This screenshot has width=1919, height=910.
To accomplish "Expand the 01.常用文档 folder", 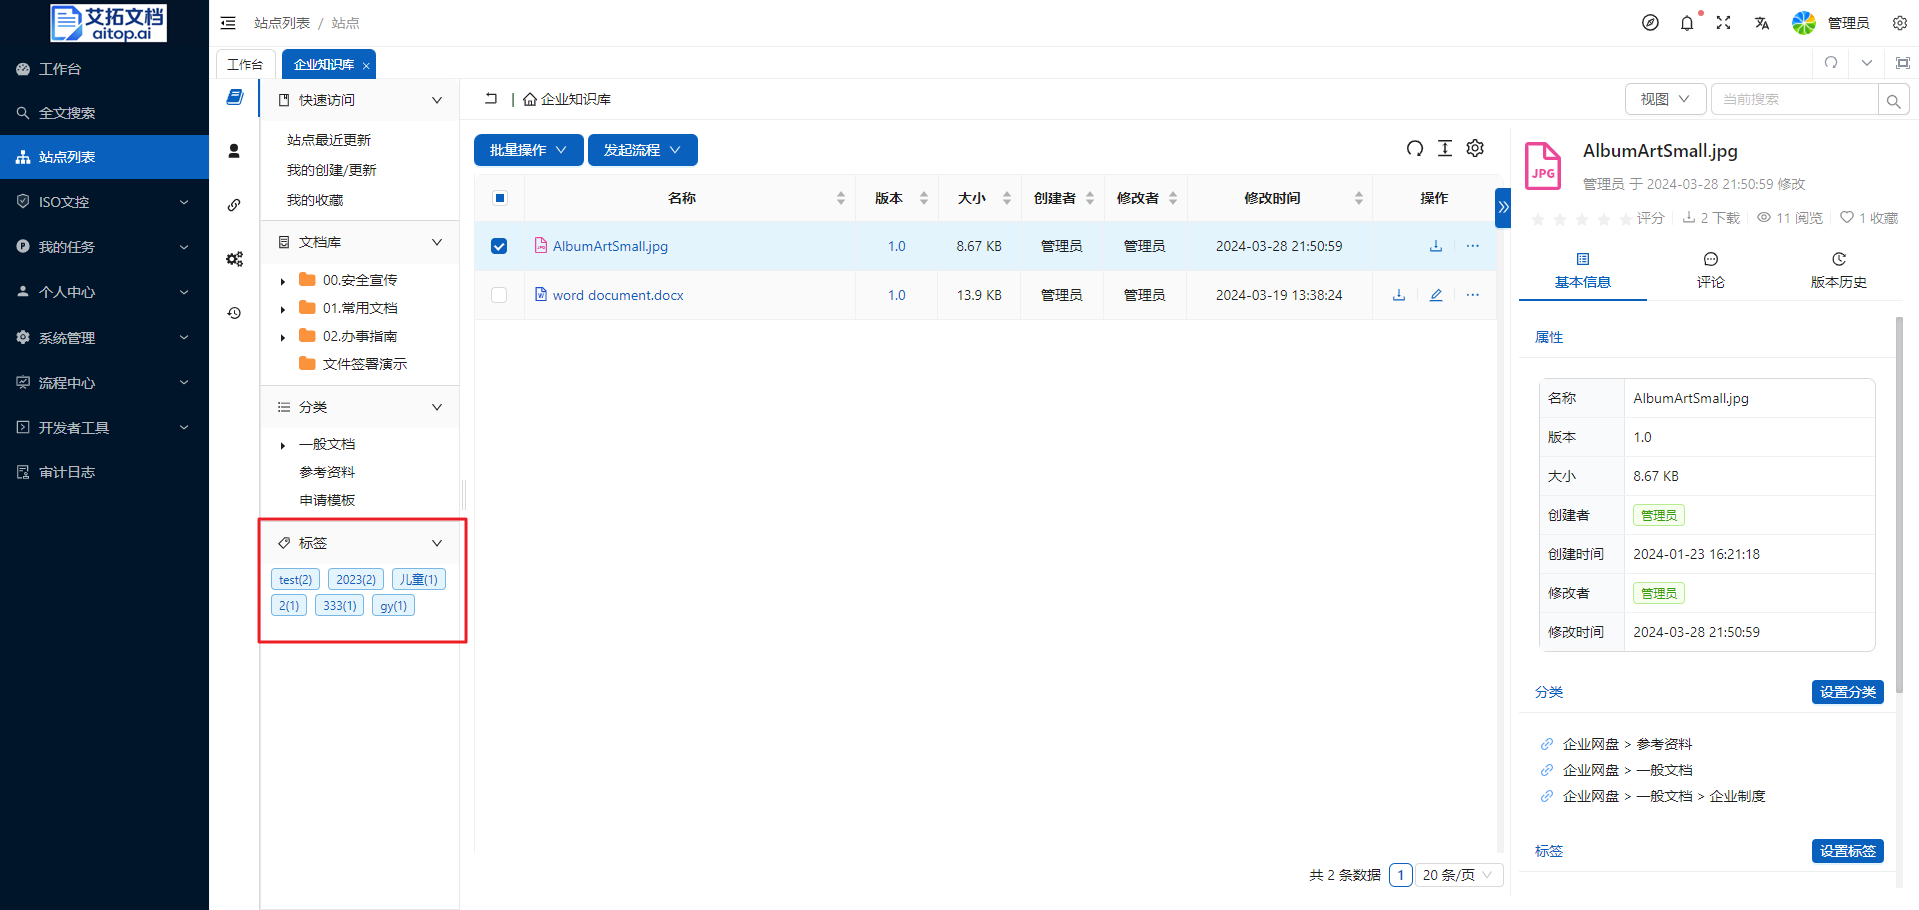I will click(283, 309).
